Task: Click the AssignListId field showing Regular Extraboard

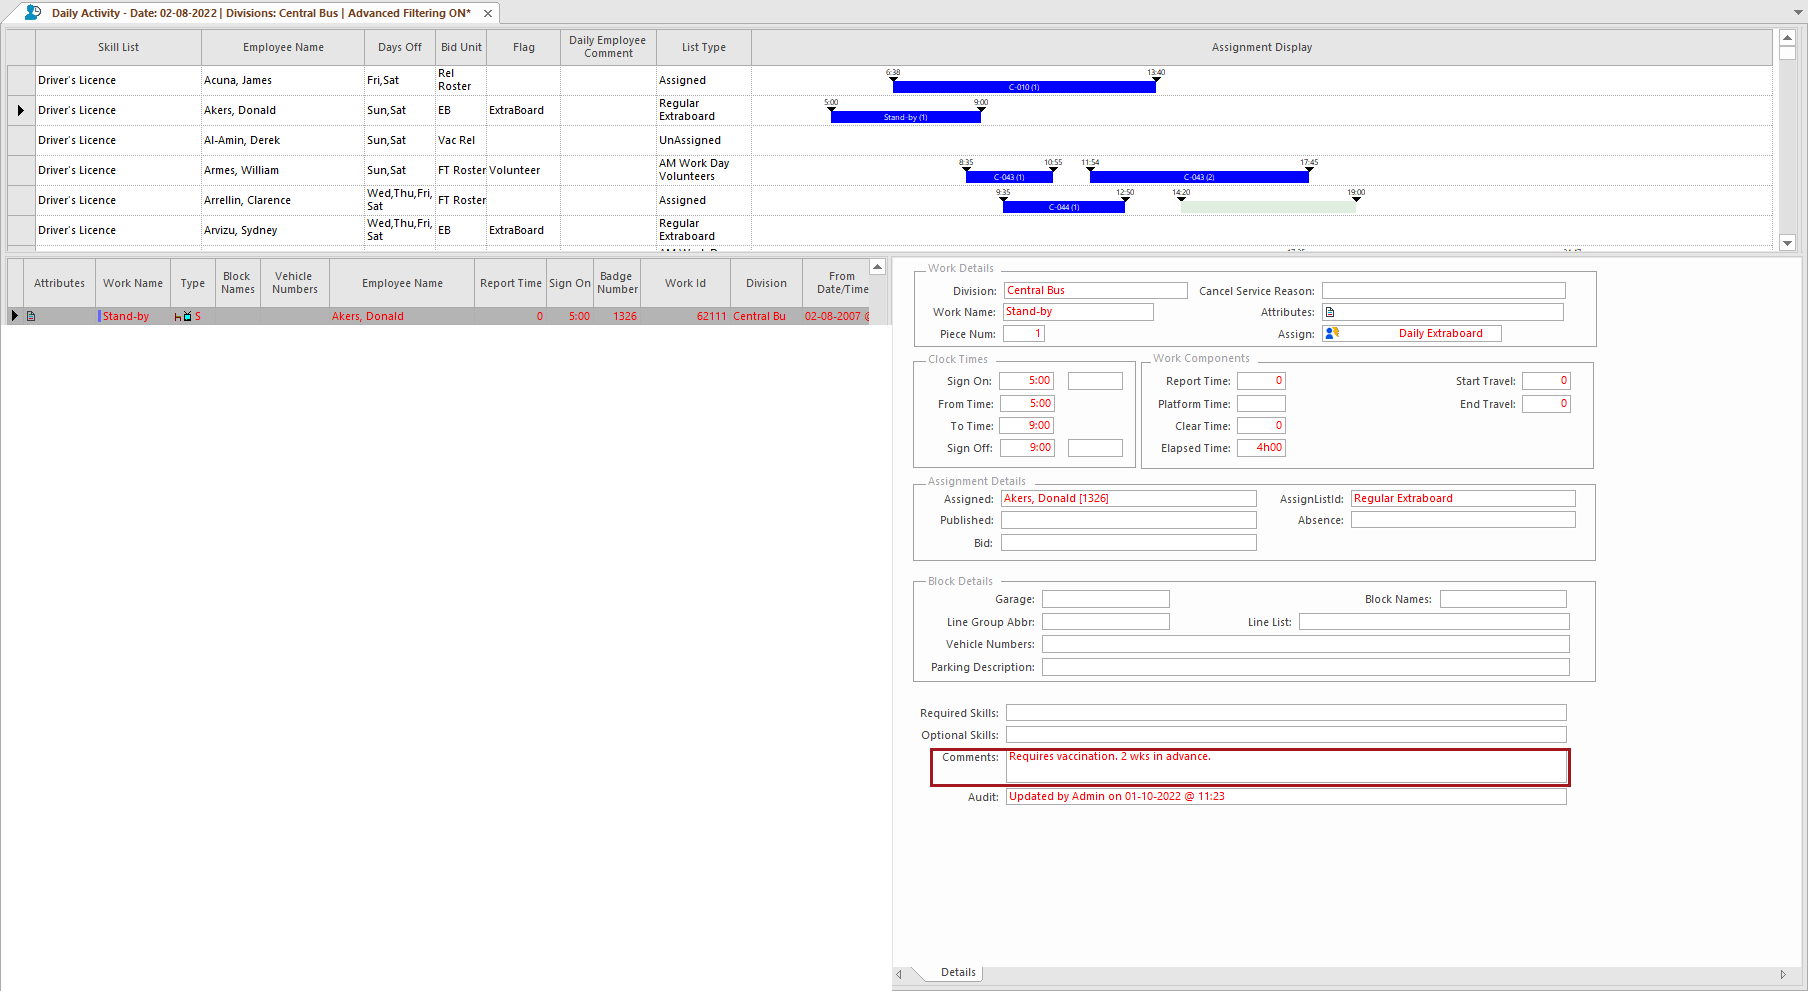Action: point(1462,497)
